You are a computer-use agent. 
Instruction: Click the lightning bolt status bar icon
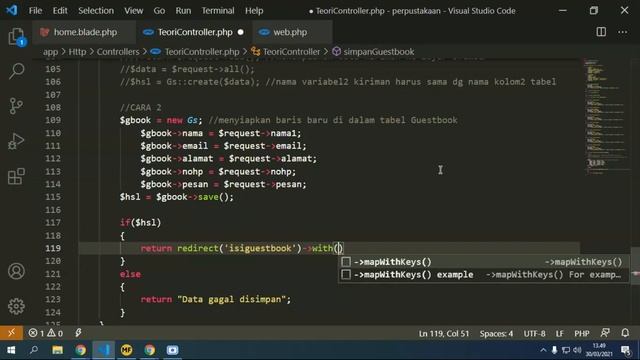pos(78,333)
